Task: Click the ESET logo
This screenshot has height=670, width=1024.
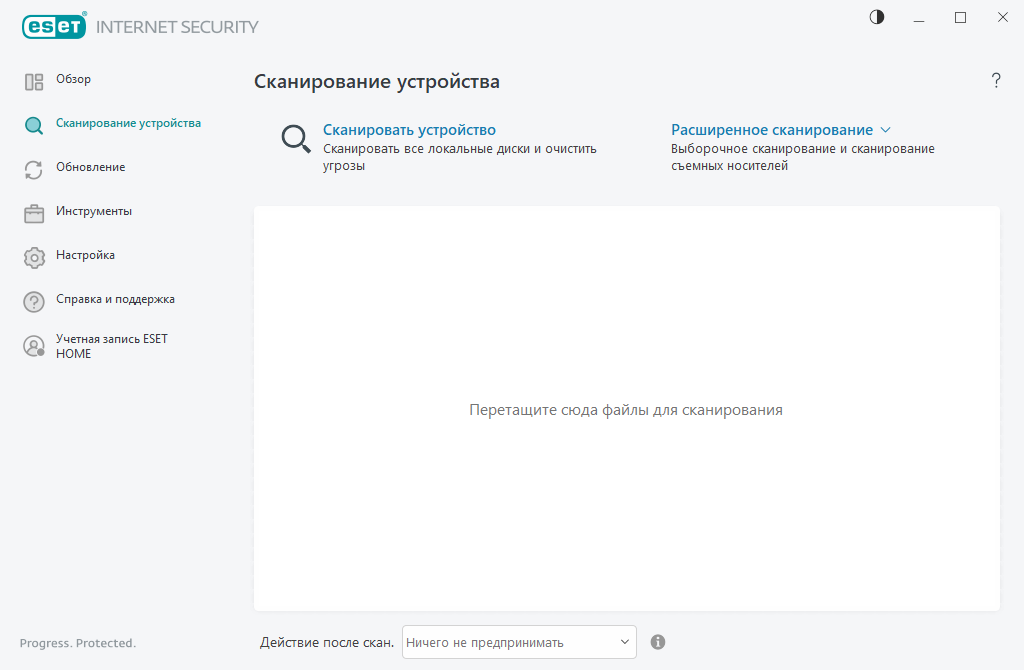Action: [x=54, y=26]
